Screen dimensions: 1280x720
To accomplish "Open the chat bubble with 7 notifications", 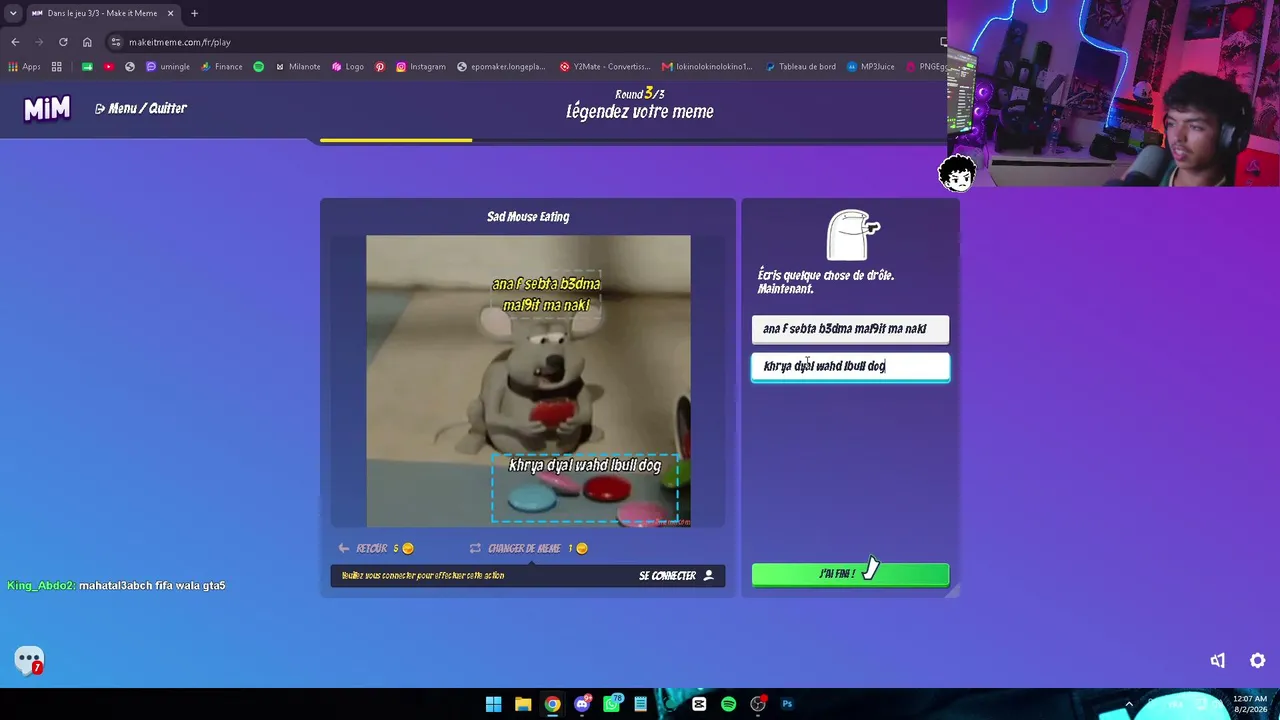I will click(29, 660).
